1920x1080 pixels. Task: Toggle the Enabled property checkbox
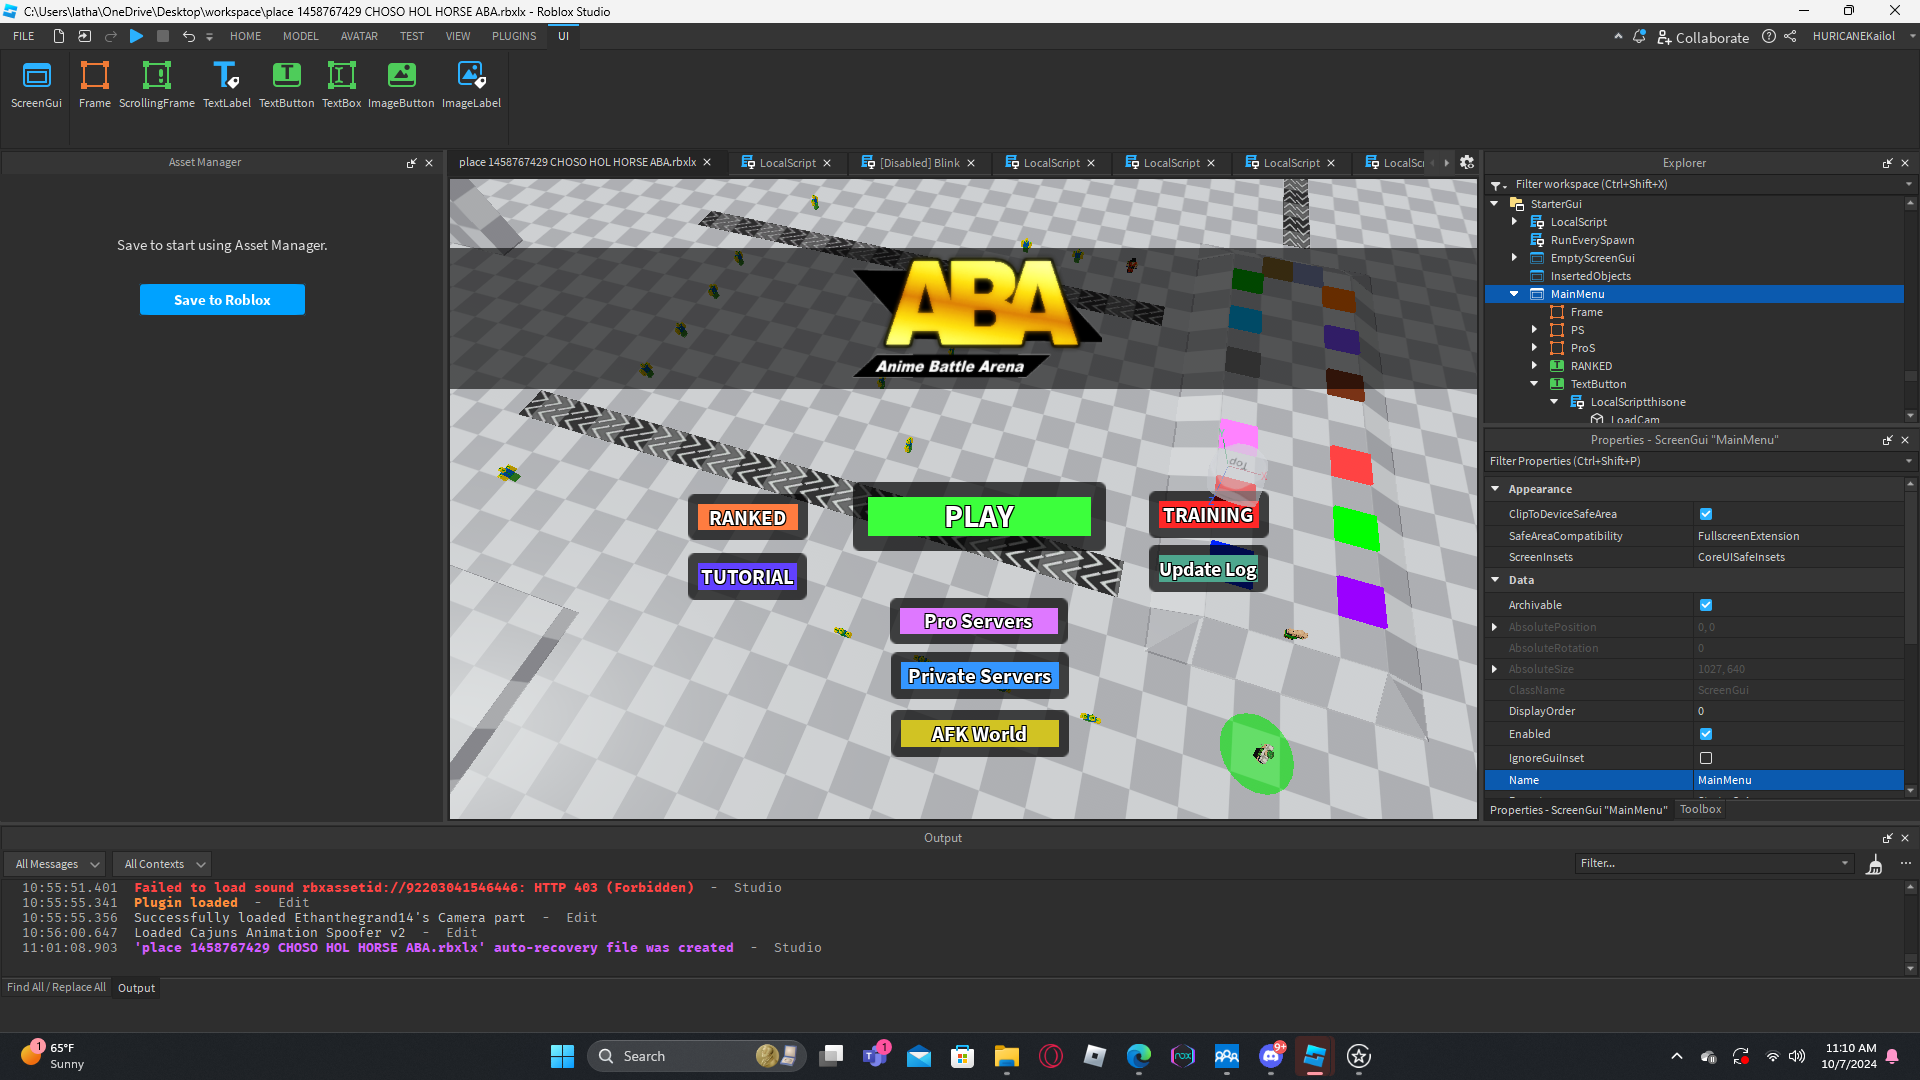click(x=1706, y=734)
